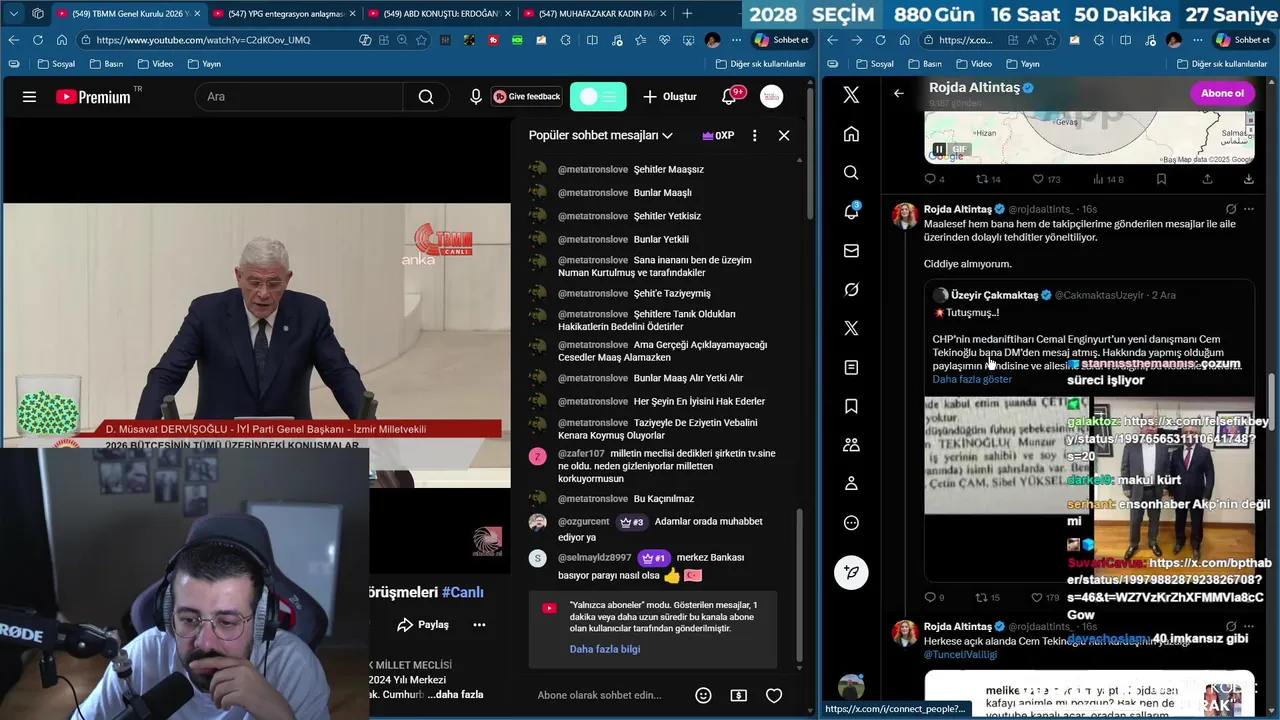Close the live chat panel

tap(784, 135)
